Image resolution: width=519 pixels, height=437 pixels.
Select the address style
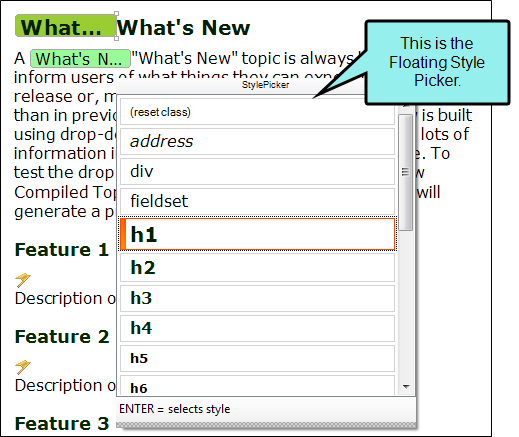pos(257,141)
